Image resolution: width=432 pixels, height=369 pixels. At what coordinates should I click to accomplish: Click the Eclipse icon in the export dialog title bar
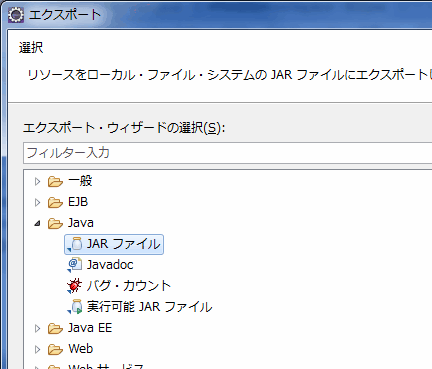[x=16, y=15]
